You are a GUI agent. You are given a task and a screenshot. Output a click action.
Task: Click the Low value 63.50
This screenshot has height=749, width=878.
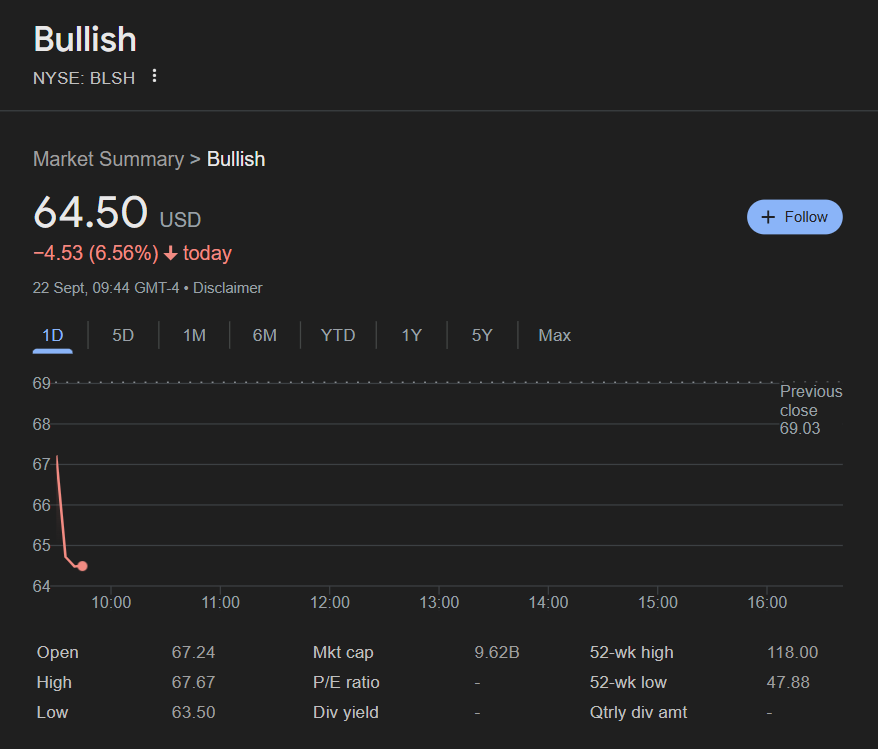click(193, 712)
